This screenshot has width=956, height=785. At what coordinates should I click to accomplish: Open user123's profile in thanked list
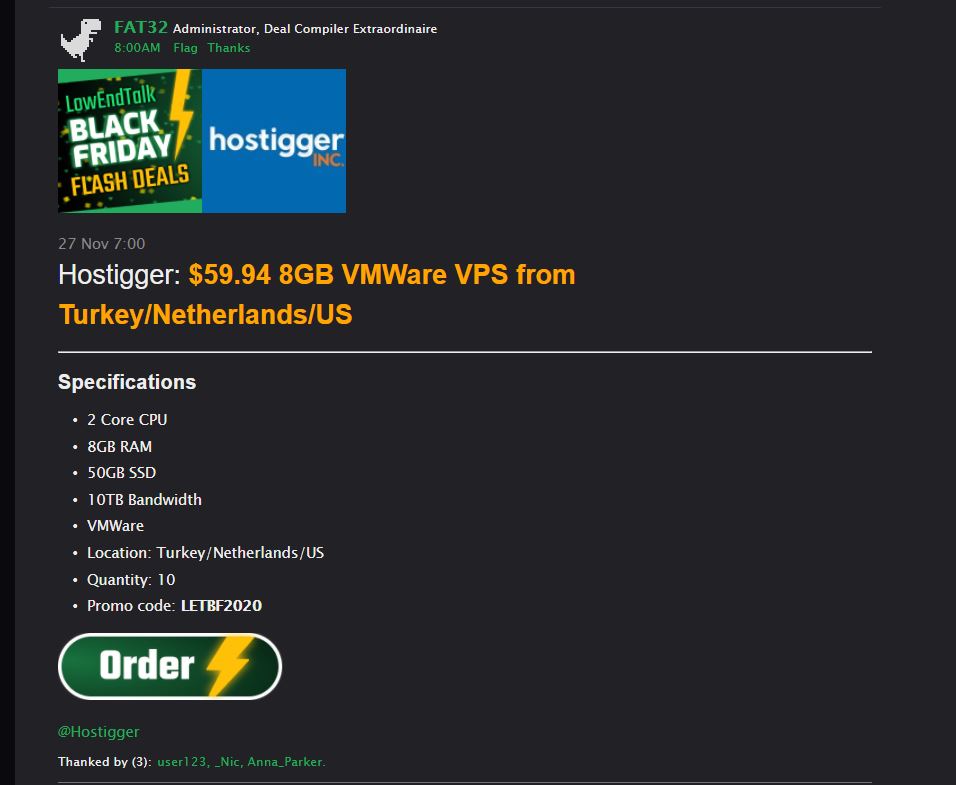pyautogui.click(x=182, y=762)
